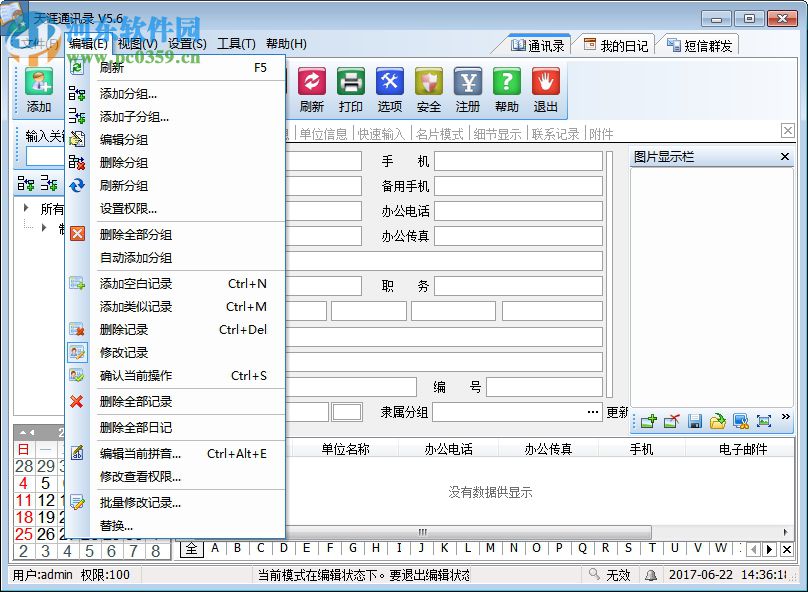Screen dimensions: 808x592
Task: Click the open-picture folder icon
Action: point(718,421)
